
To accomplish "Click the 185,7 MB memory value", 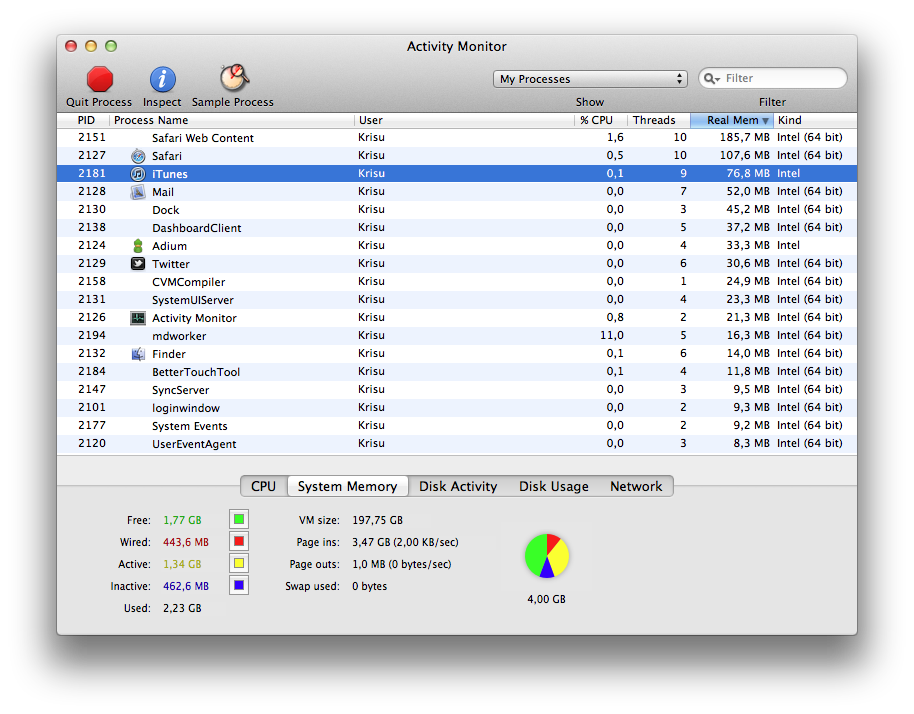I will tap(744, 138).
